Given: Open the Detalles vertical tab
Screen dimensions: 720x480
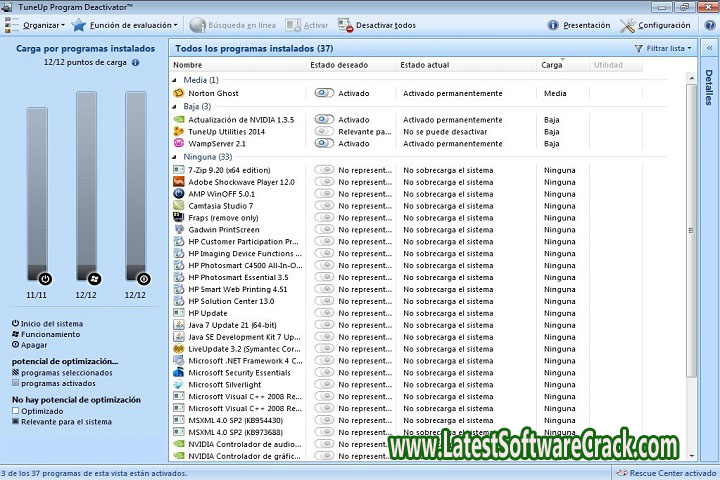Looking at the screenshot, I should tap(709, 87).
